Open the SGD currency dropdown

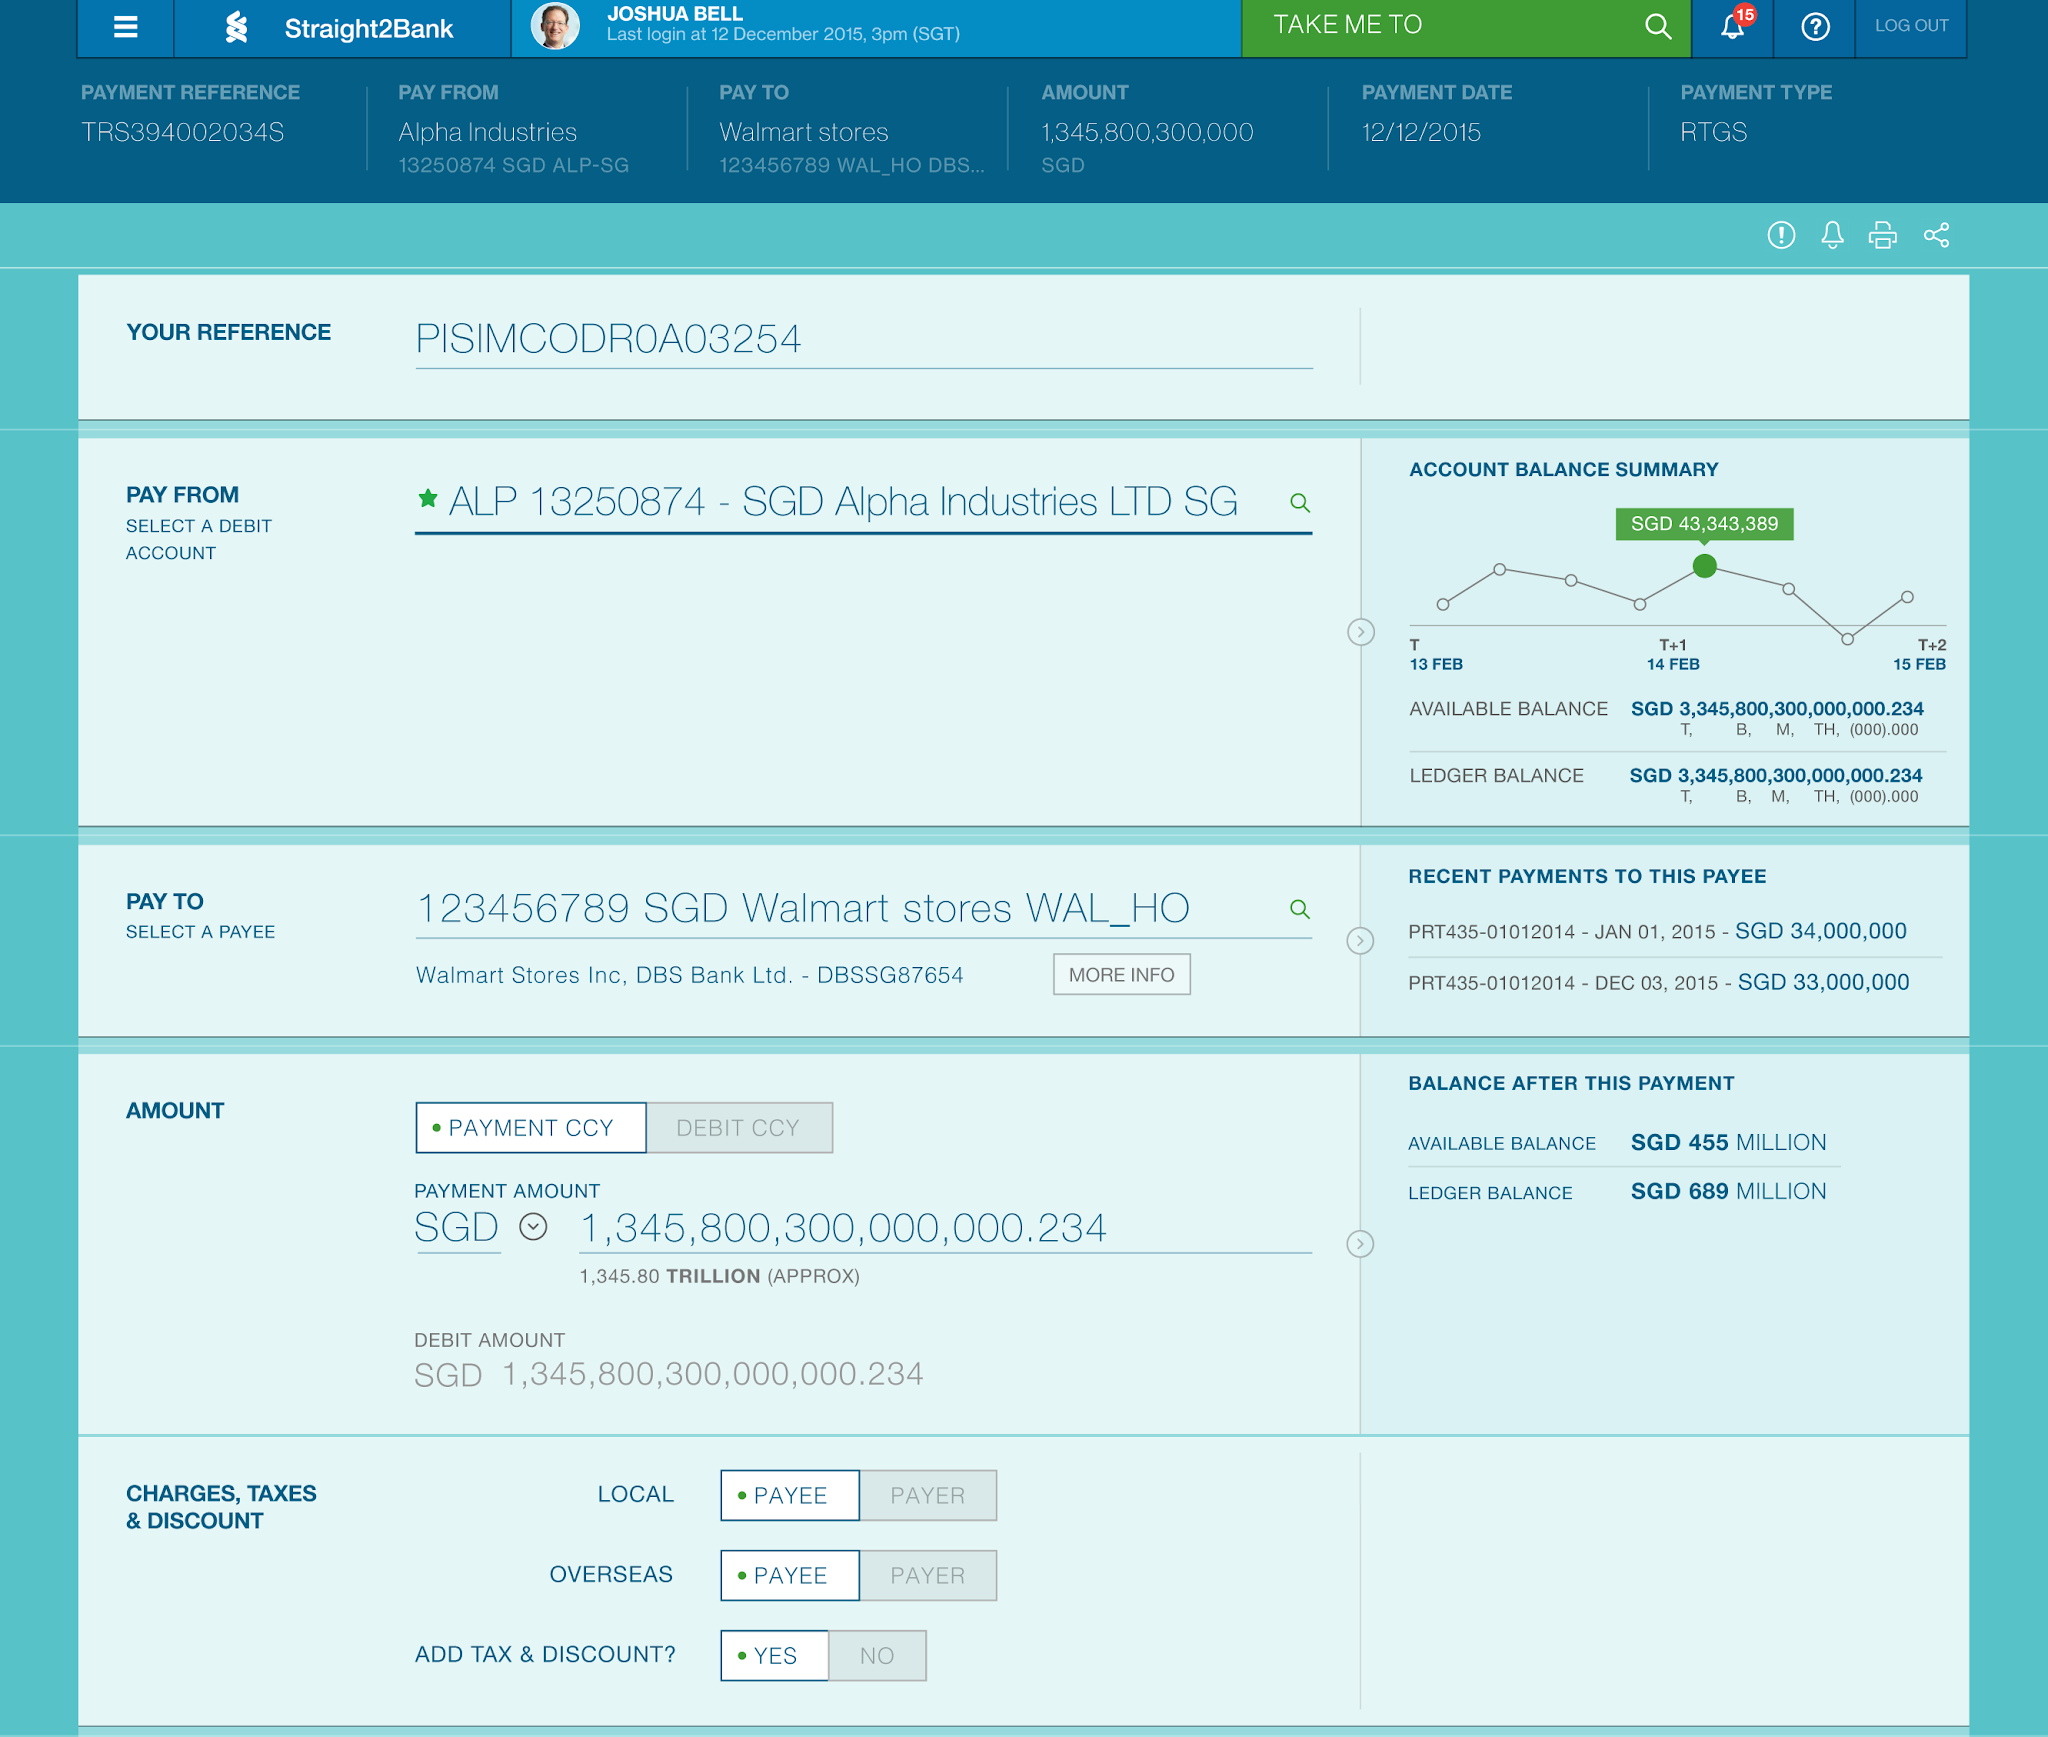(533, 1227)
